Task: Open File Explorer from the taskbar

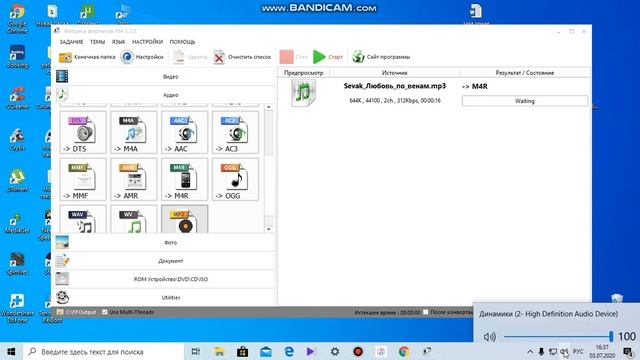Action: pos(219,351)
